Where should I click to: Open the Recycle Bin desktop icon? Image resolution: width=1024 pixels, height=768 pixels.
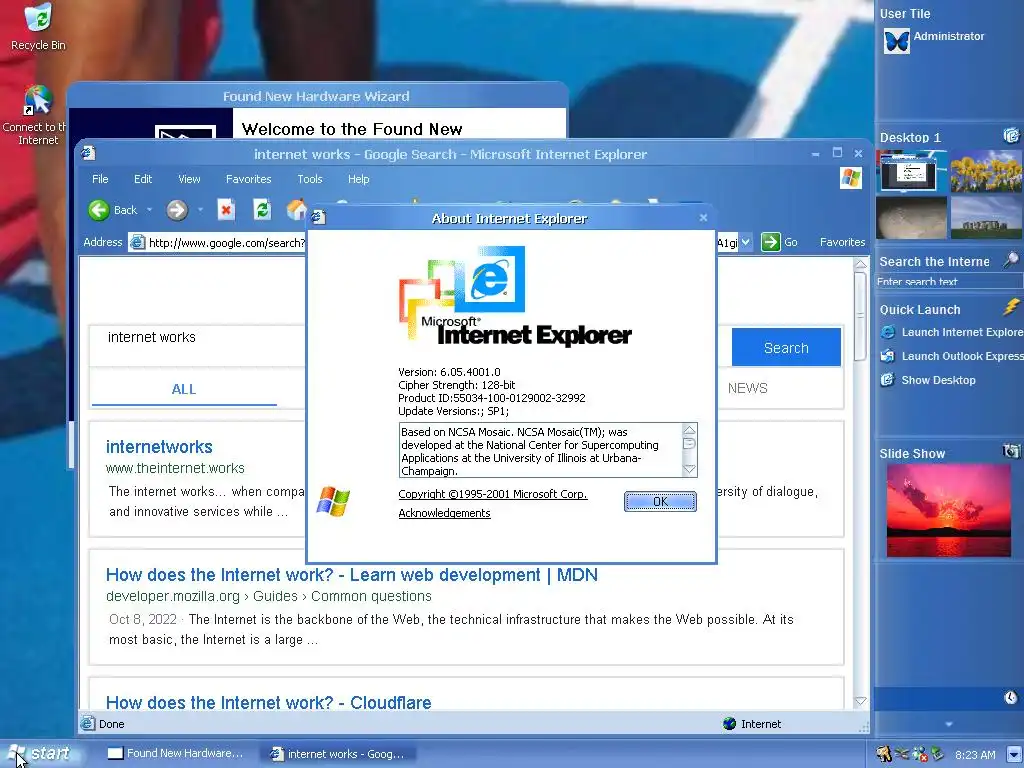(38, 27)
